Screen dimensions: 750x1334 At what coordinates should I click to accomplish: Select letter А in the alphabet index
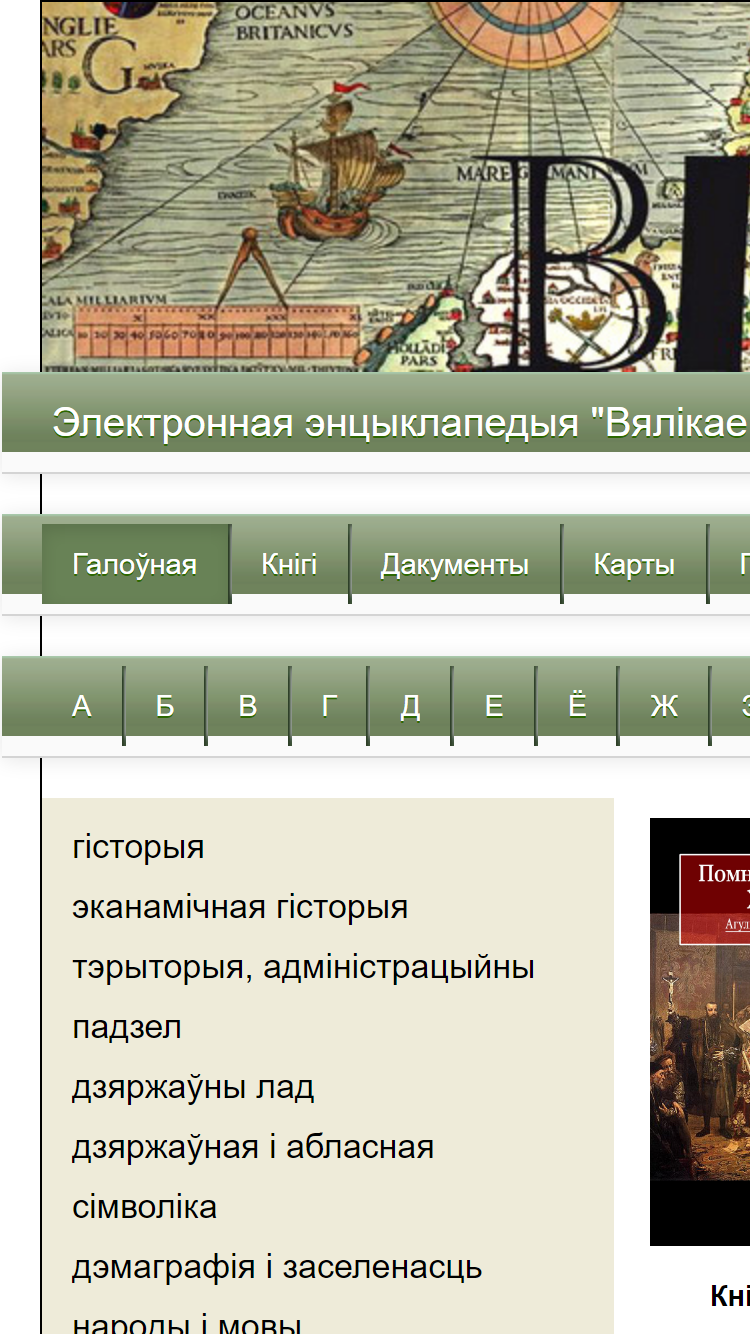(82, 706)
